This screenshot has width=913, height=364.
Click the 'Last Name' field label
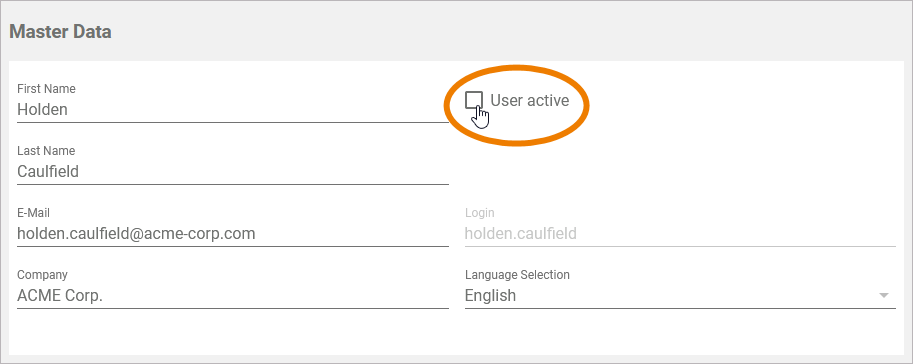click(x=46, y=151)
